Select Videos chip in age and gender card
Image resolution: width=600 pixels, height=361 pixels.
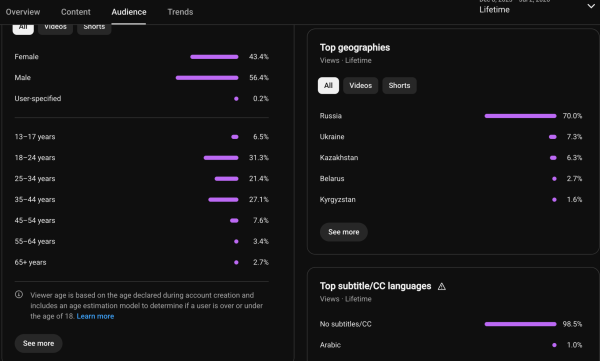tap(55, 28)
